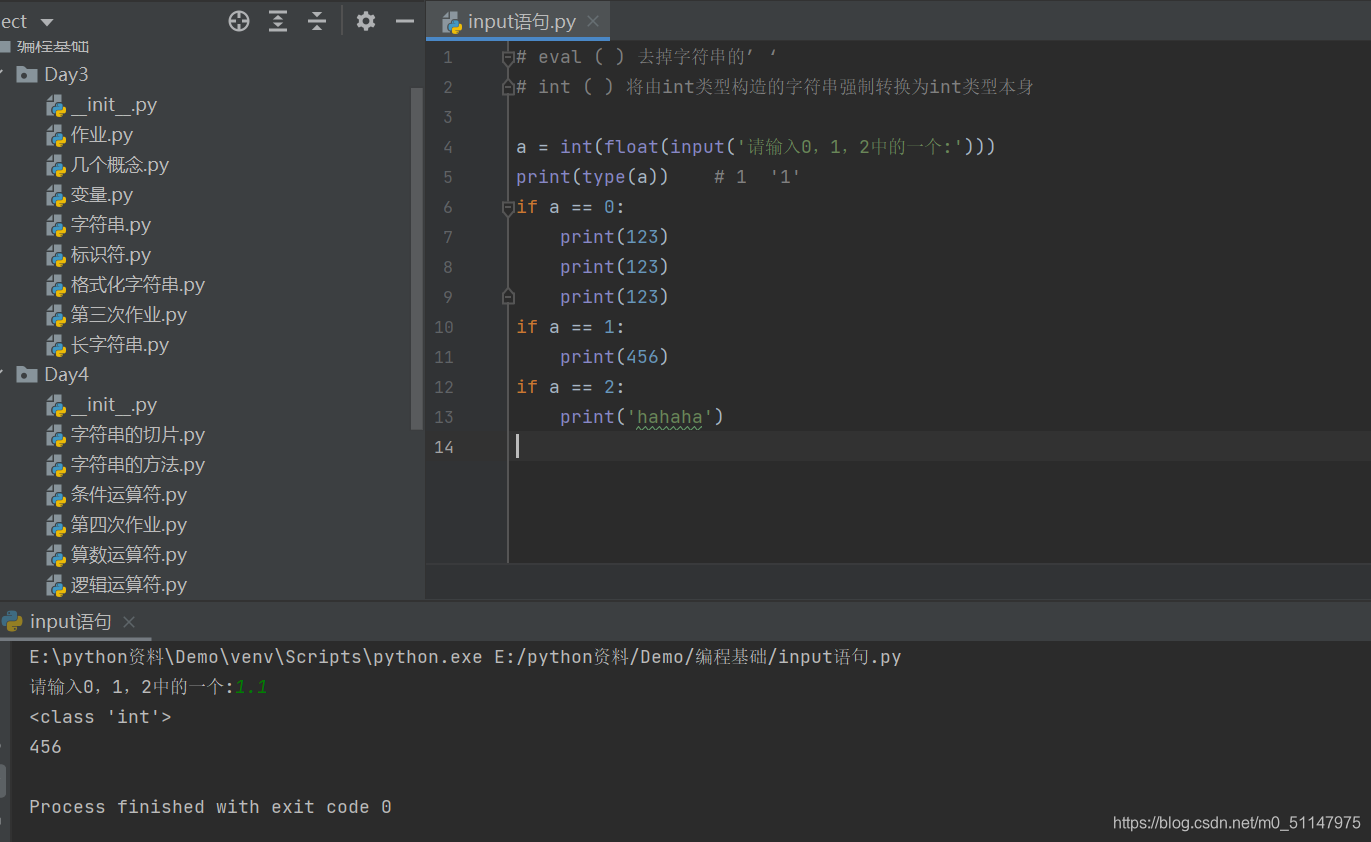Click 'if a == 2:' on line 12

coord(570,387)
